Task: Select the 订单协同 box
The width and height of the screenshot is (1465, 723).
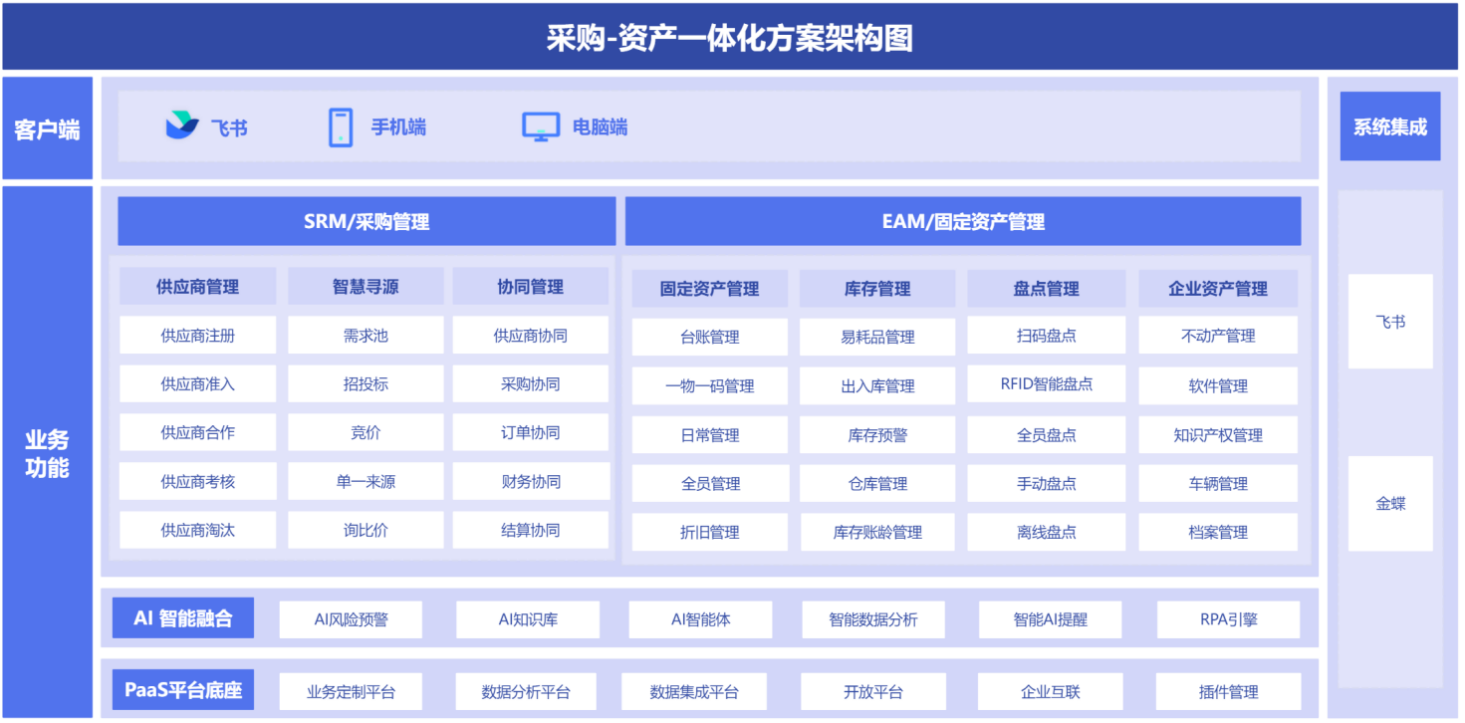Action: click(530, 433)
